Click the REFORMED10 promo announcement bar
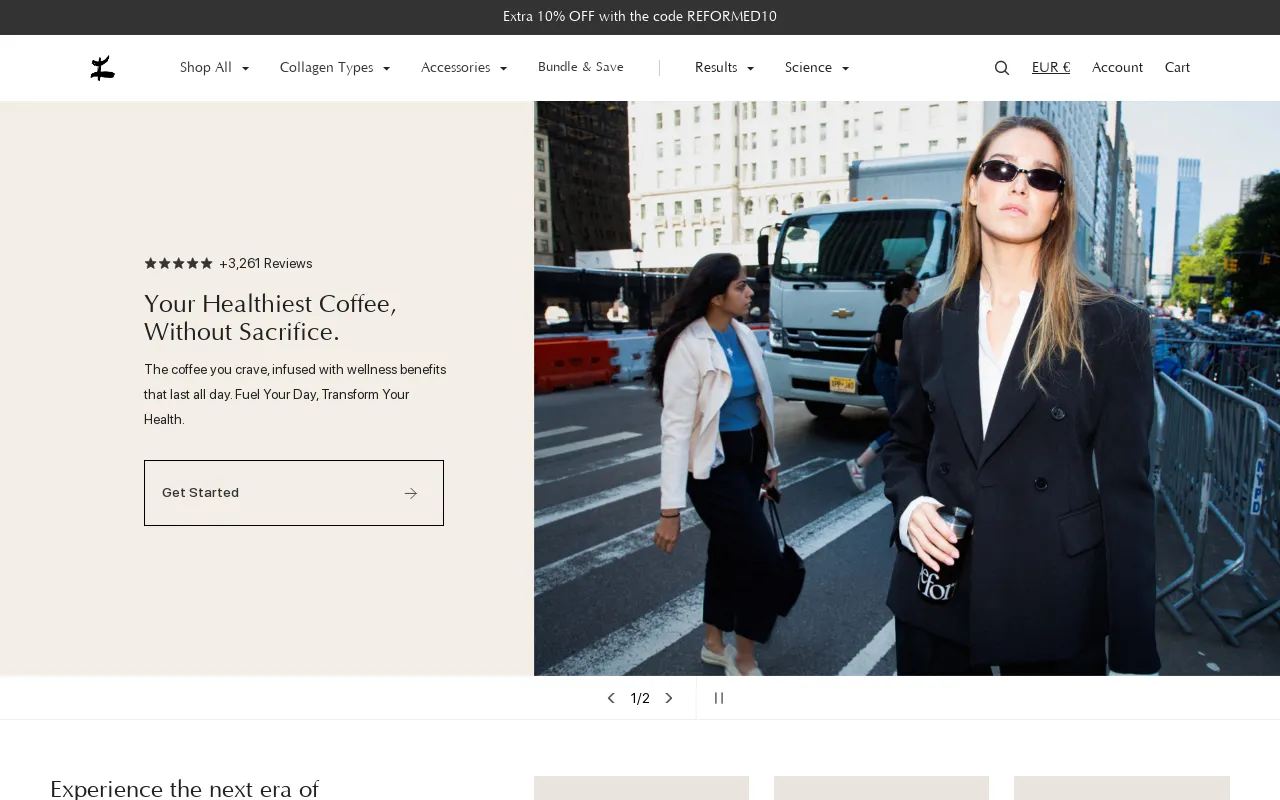The image size is (1280, 800). click(640, 17)
